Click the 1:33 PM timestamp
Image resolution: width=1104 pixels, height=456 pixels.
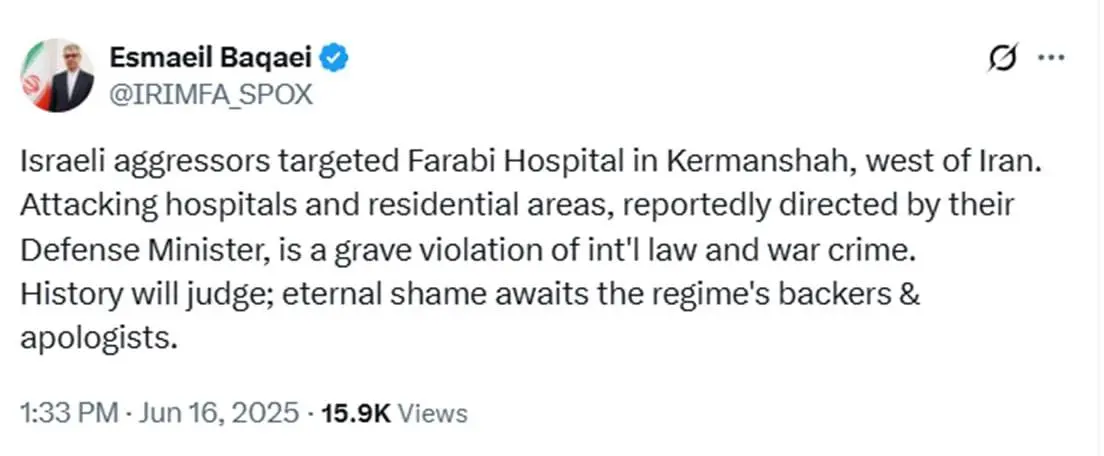click(69, 413)
